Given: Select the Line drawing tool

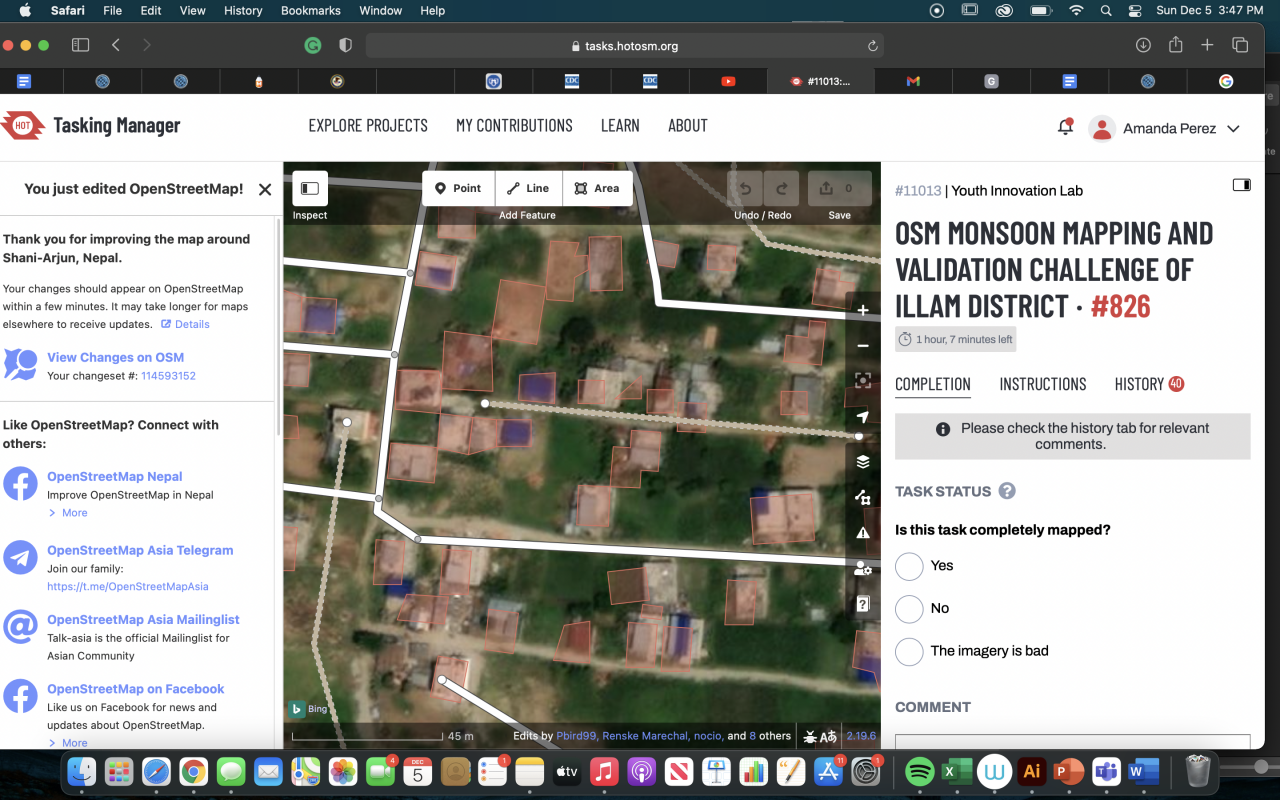Looking at the screenshot, I should coord(527,188).
